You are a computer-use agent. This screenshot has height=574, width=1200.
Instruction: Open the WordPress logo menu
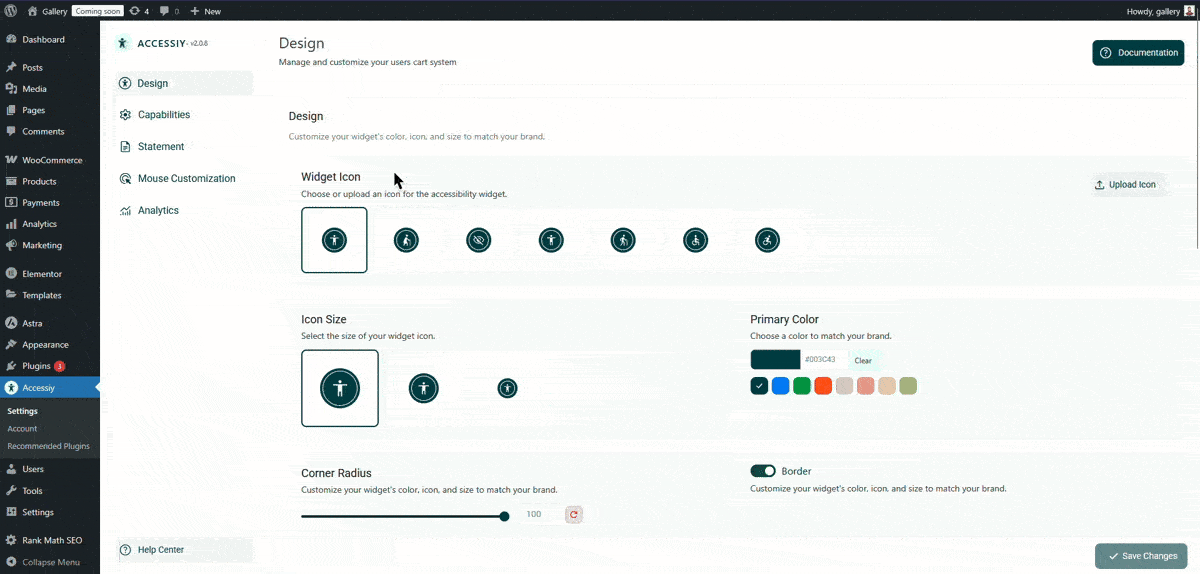coord(10,11)
